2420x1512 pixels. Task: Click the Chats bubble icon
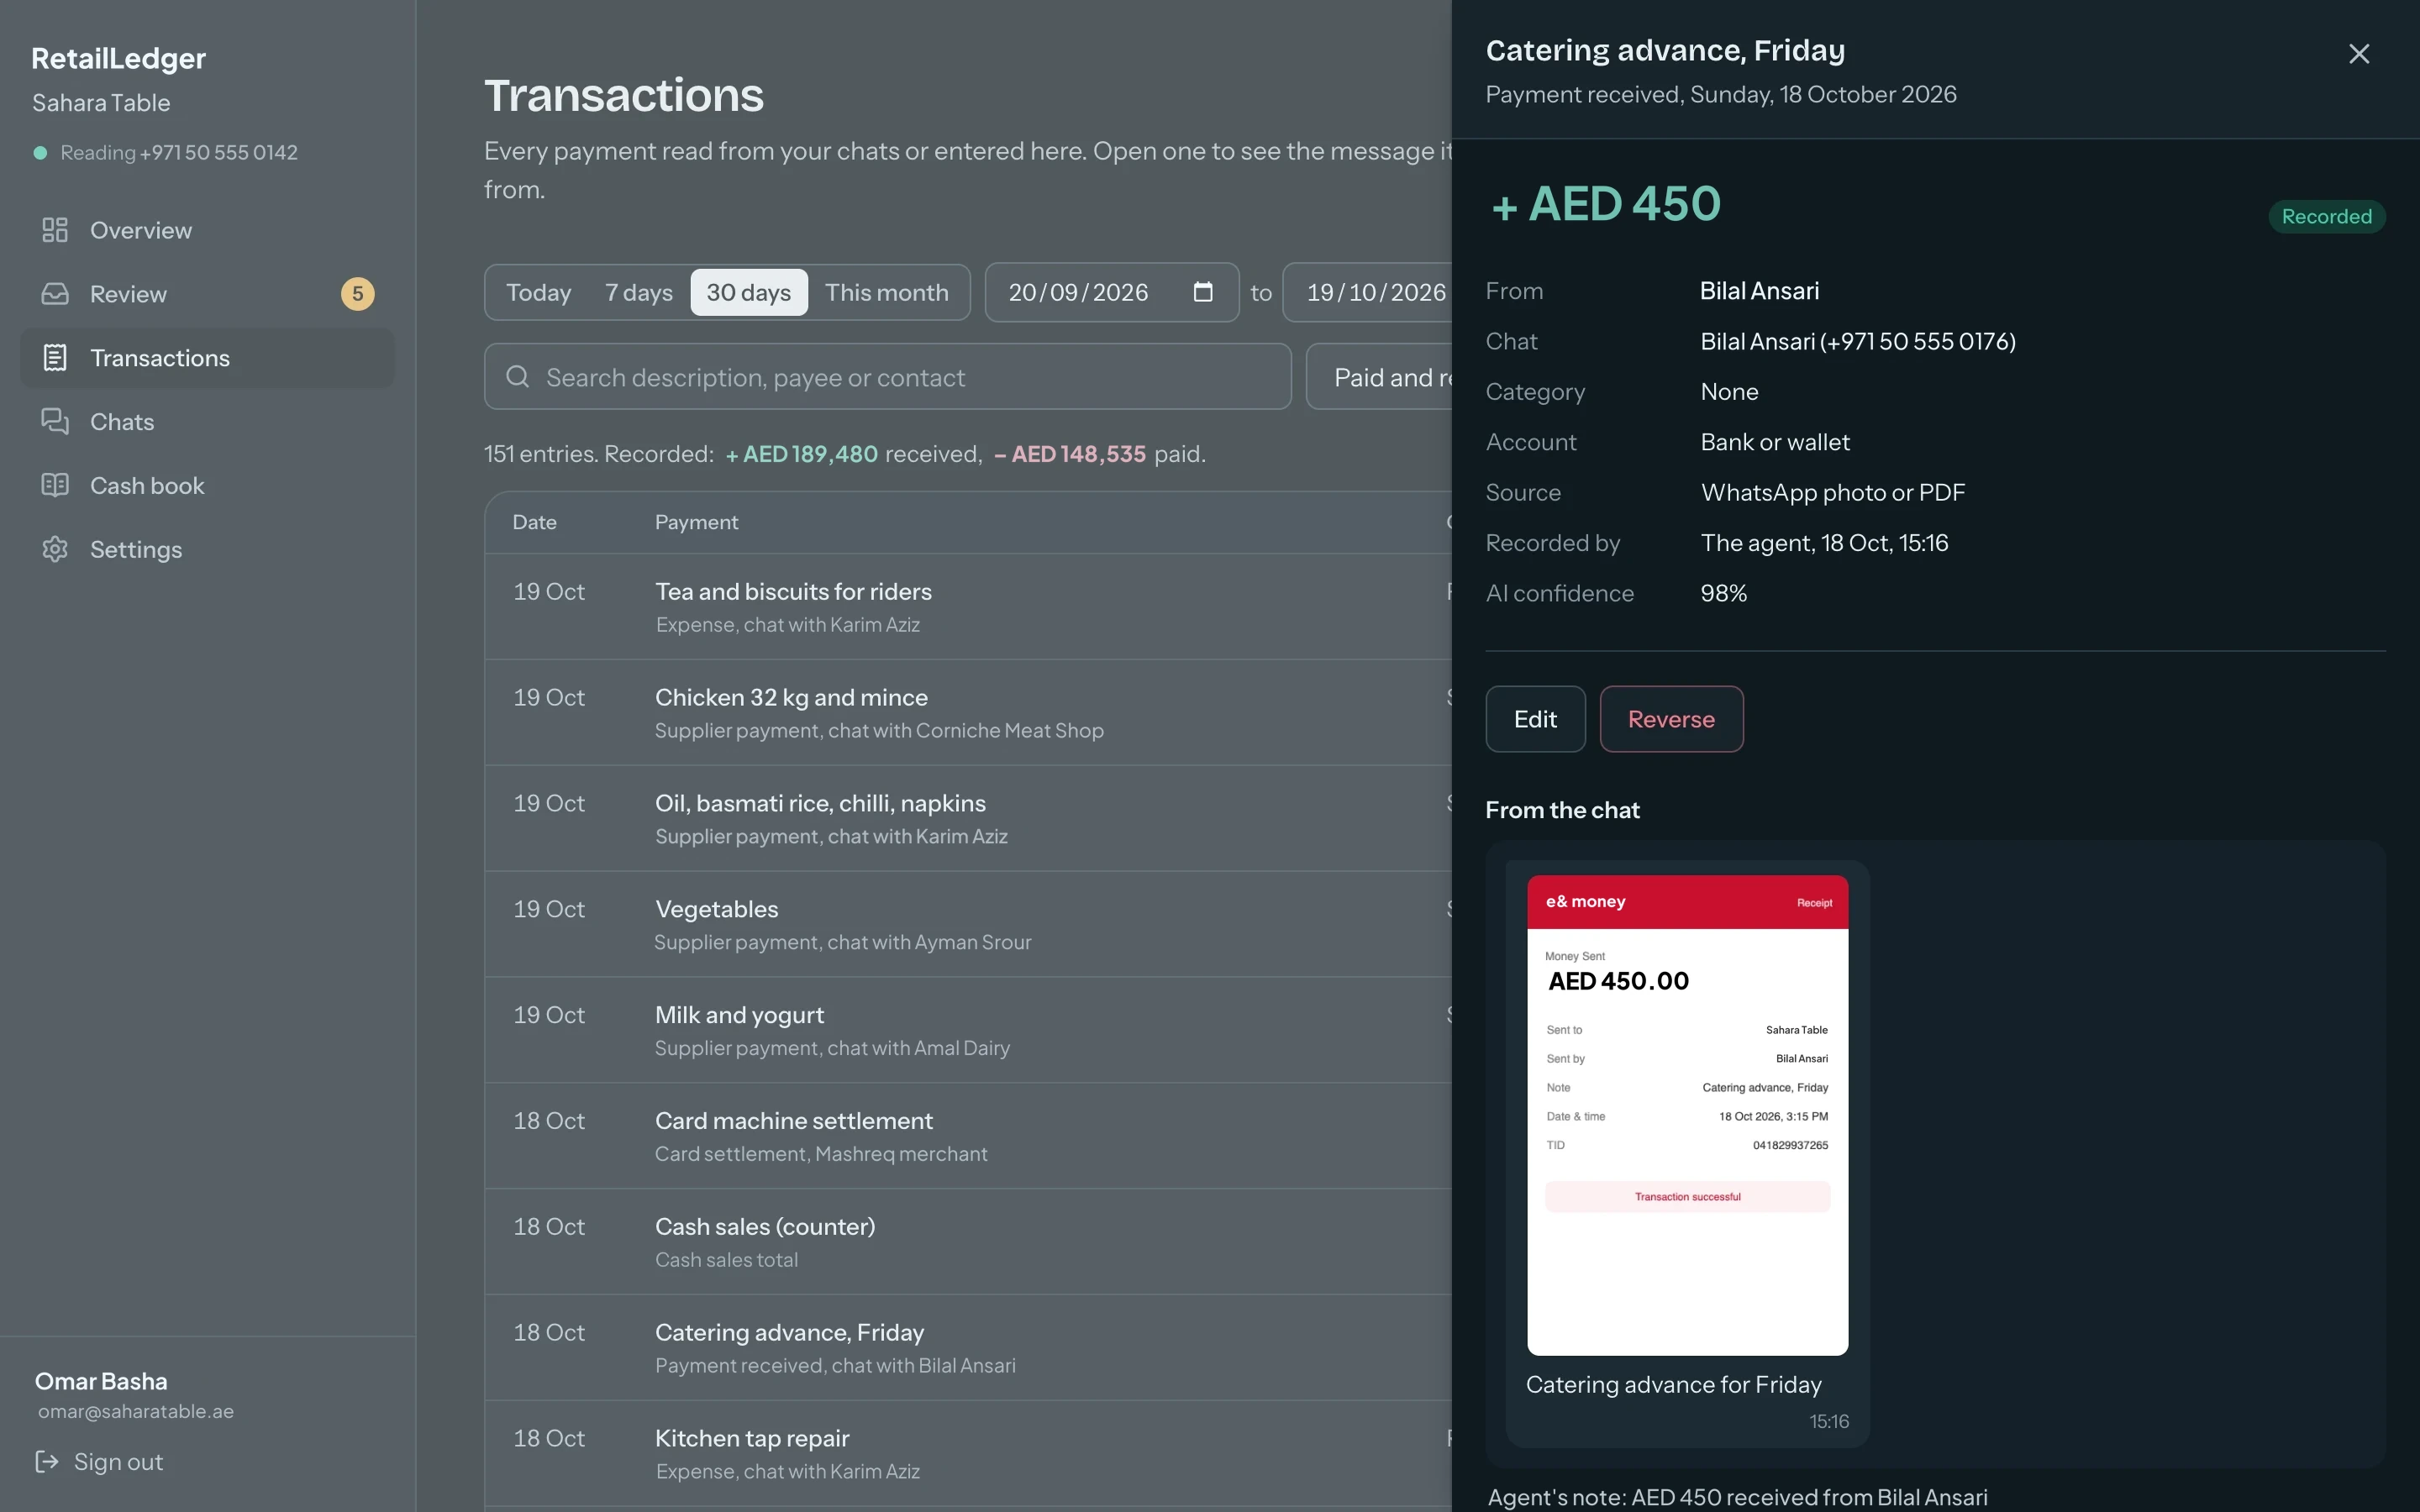pos(55,422)
